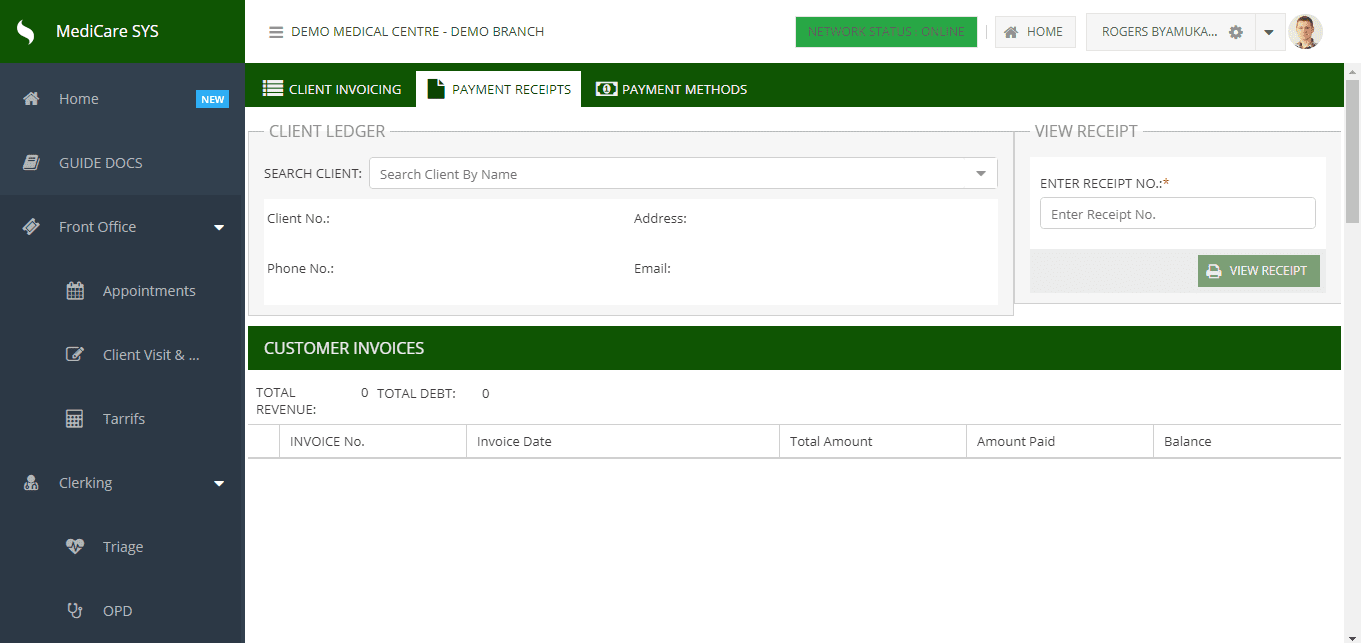The height and width of the screenshot is (643, 1361).
Task: Click the vertical page scrollbar thumb
Action: pos(1352,150)
